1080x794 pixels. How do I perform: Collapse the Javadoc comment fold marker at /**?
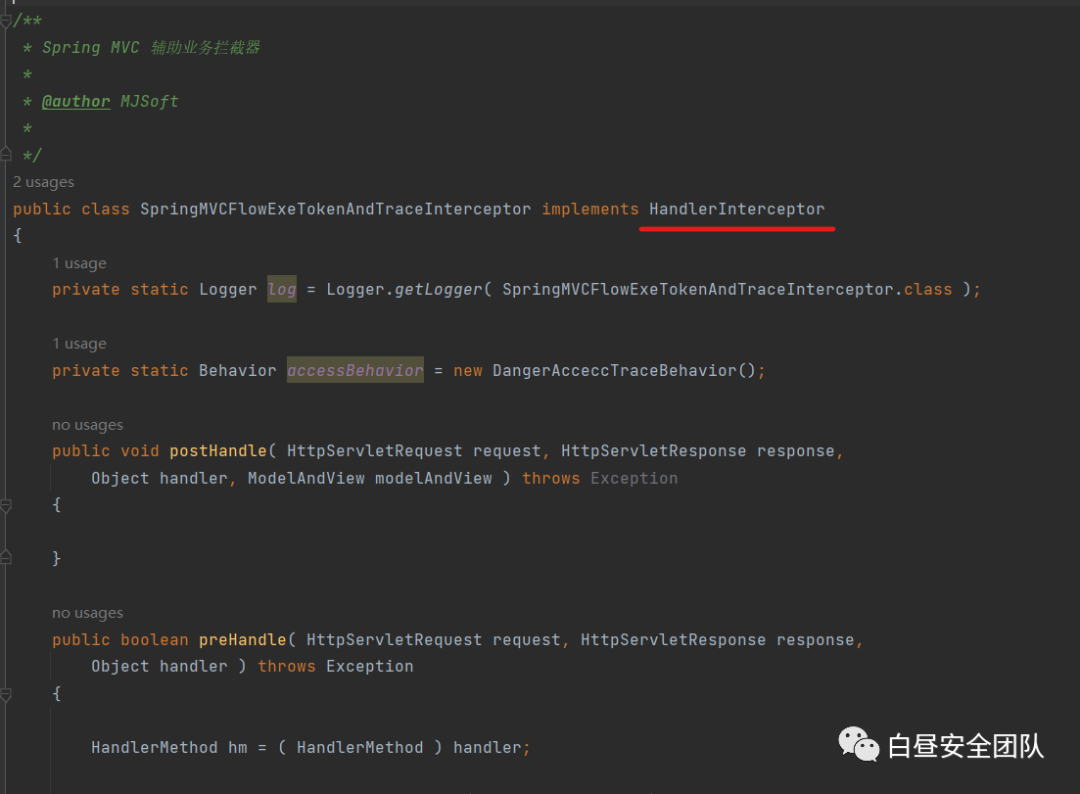click(6, 21)
